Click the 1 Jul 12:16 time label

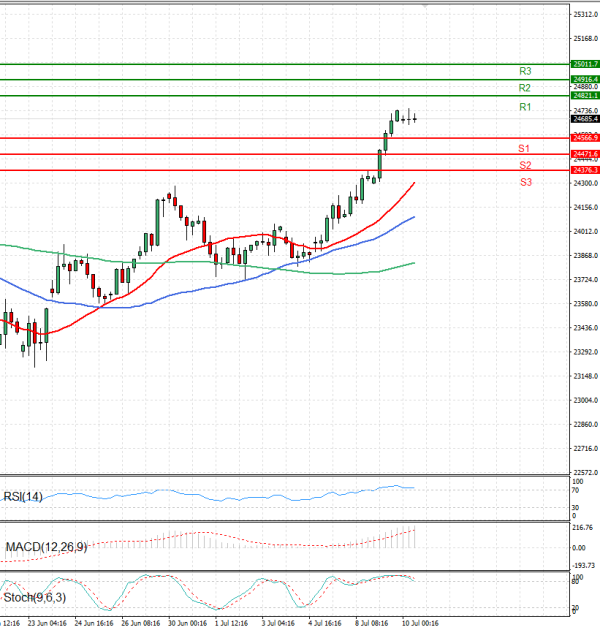pyautogui.click(x=231, y=624)
